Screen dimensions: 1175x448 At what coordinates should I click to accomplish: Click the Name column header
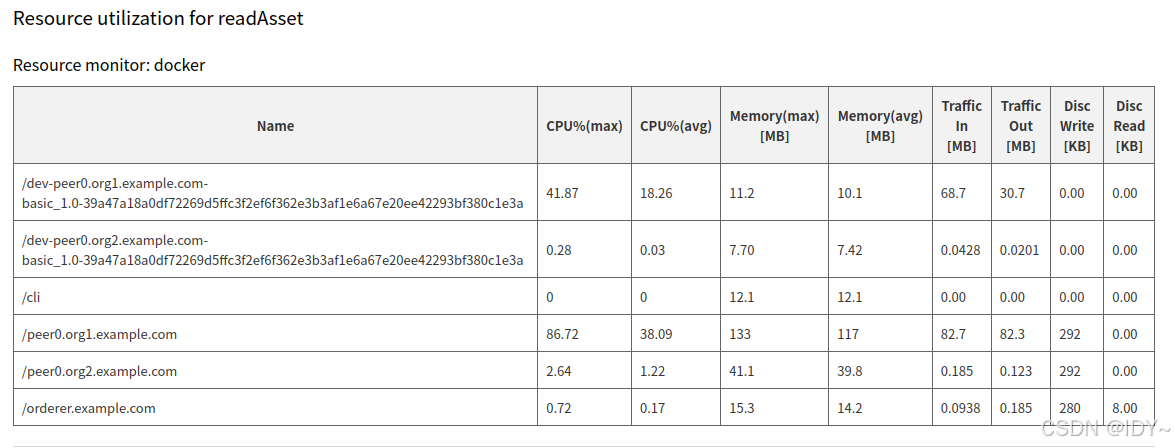click(x=275, y=126)
